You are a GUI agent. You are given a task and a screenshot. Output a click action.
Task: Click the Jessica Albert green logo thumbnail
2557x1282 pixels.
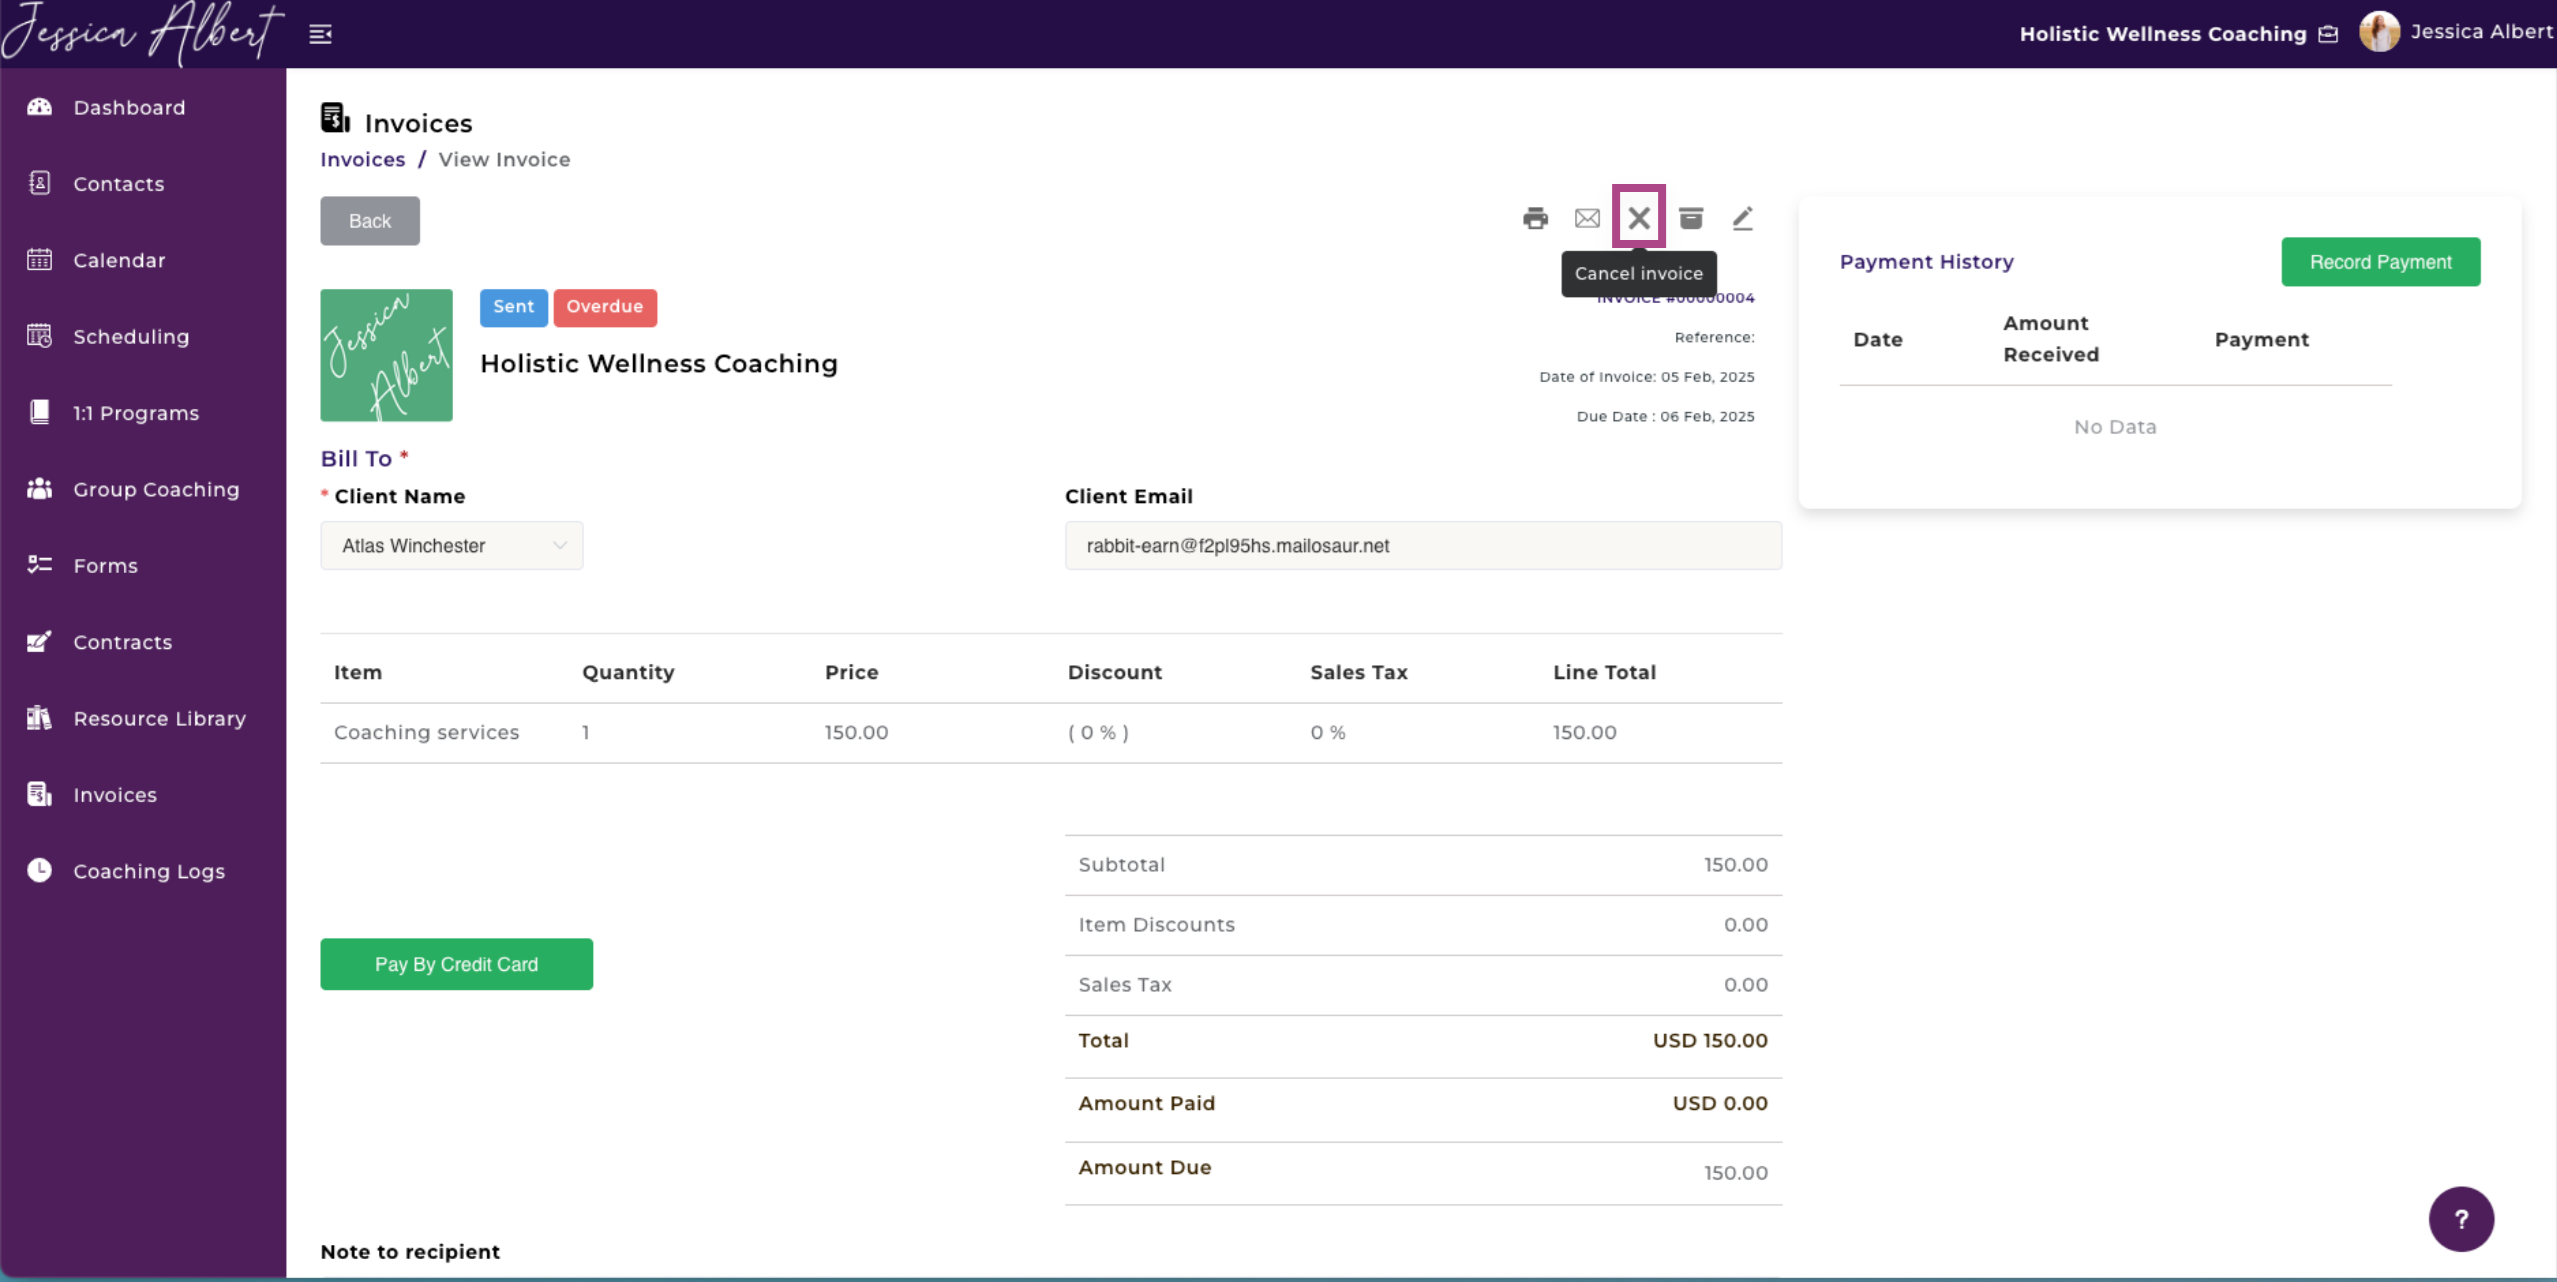[386, 355]
